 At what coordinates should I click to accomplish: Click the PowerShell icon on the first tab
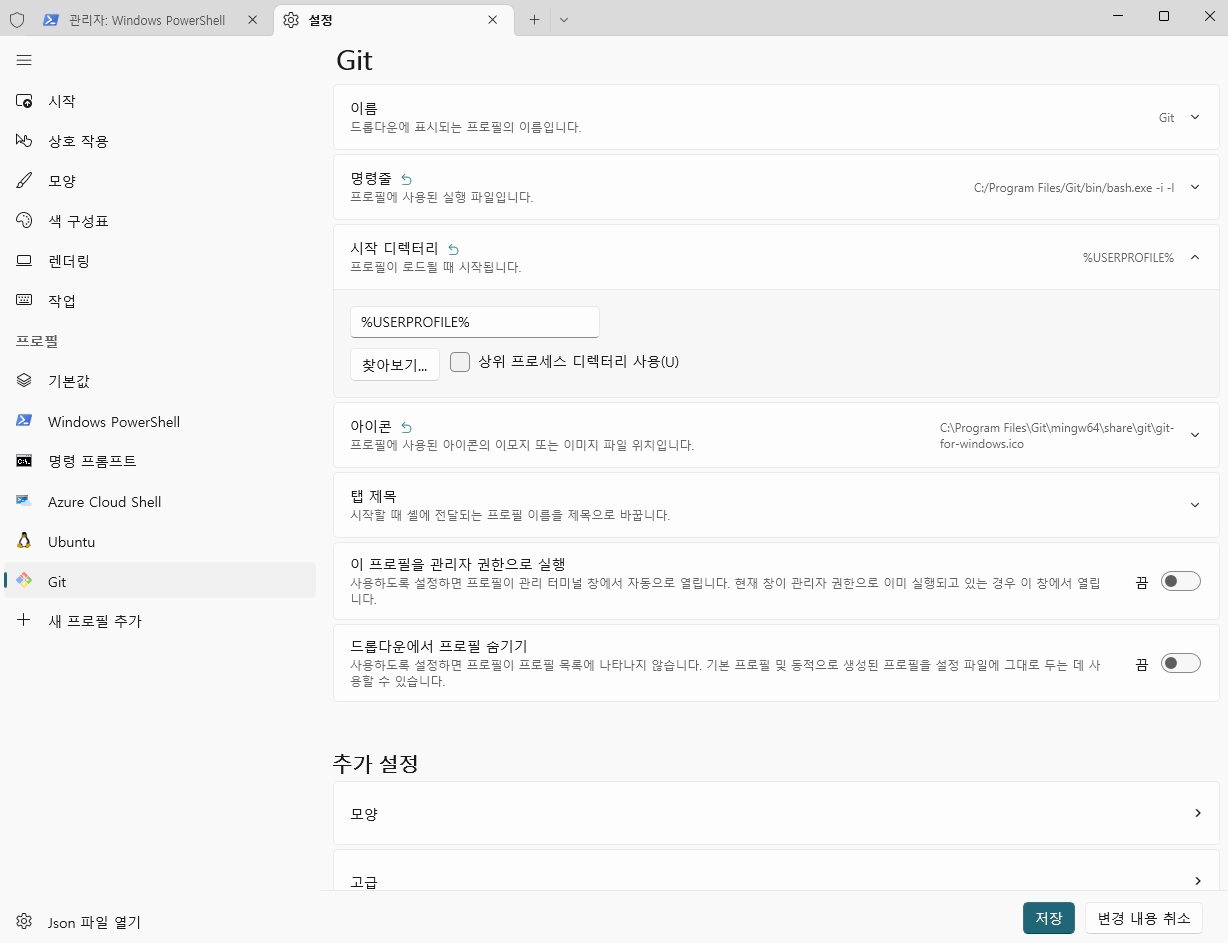click(49, 20)
